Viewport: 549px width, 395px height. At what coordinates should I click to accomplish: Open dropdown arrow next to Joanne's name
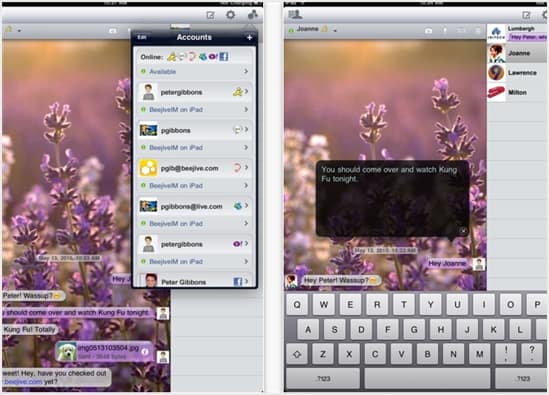pyautogui.click(x=335, y=30)
